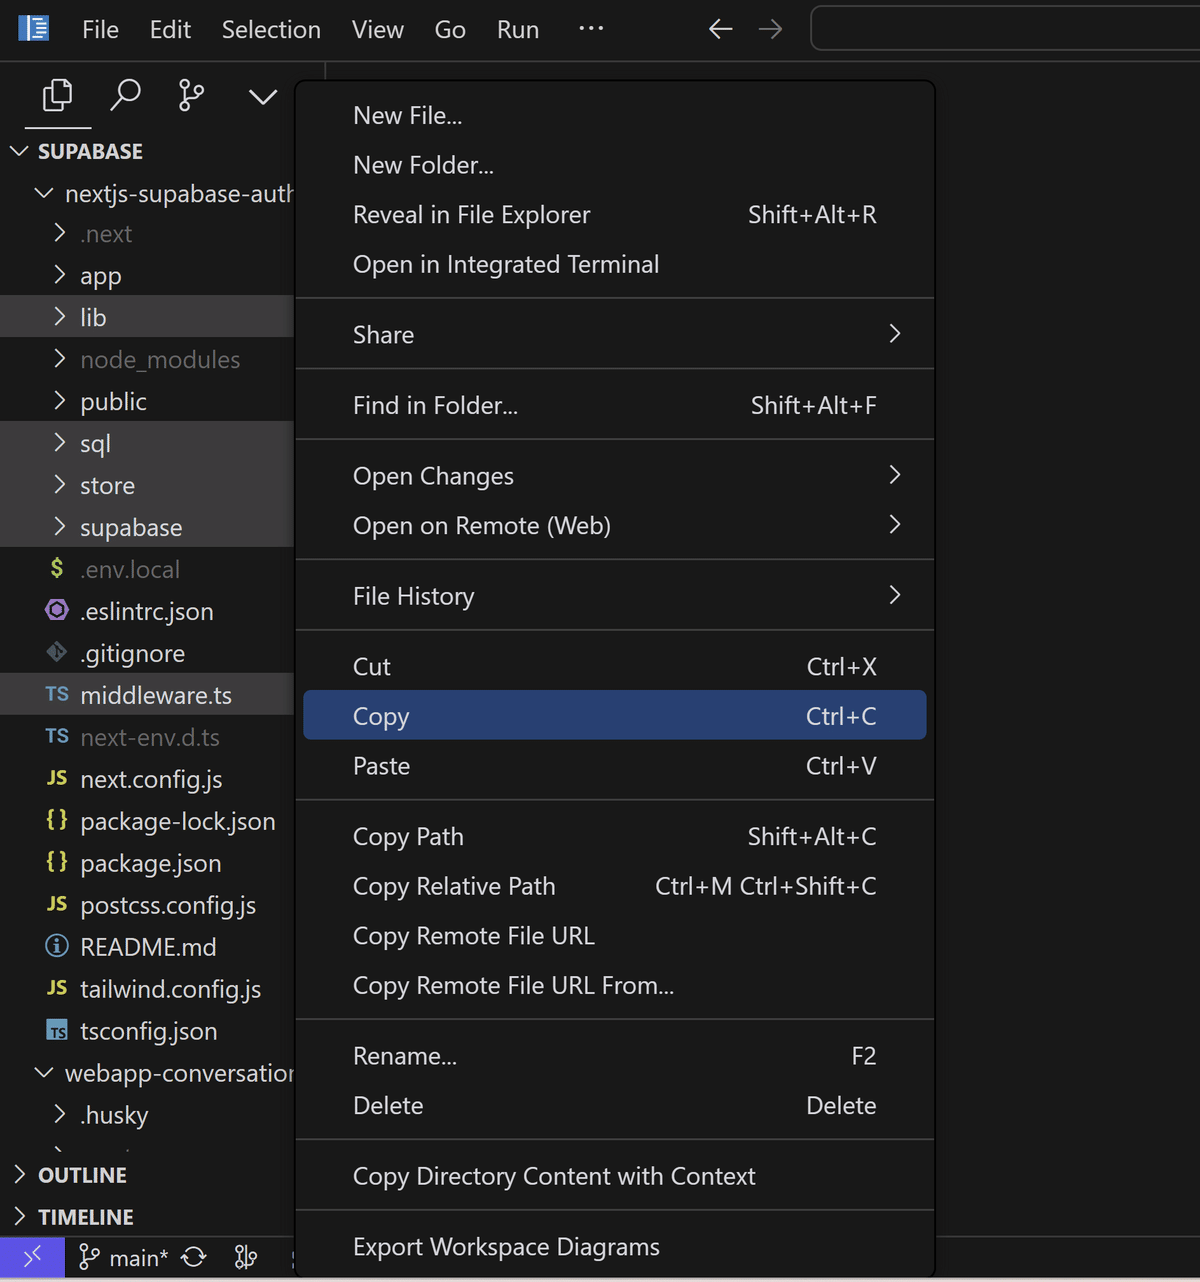Select the .env.local file icon
This screenshot has width=1200, height=1282.
tap(57, 568)
